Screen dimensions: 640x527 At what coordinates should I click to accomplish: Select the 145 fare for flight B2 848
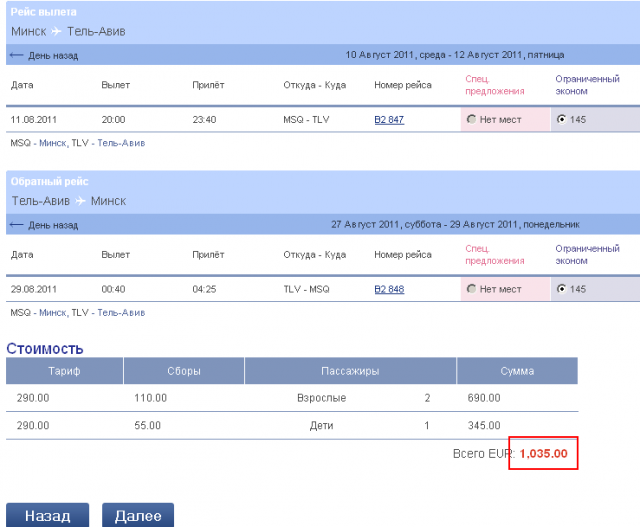point(562,289)
